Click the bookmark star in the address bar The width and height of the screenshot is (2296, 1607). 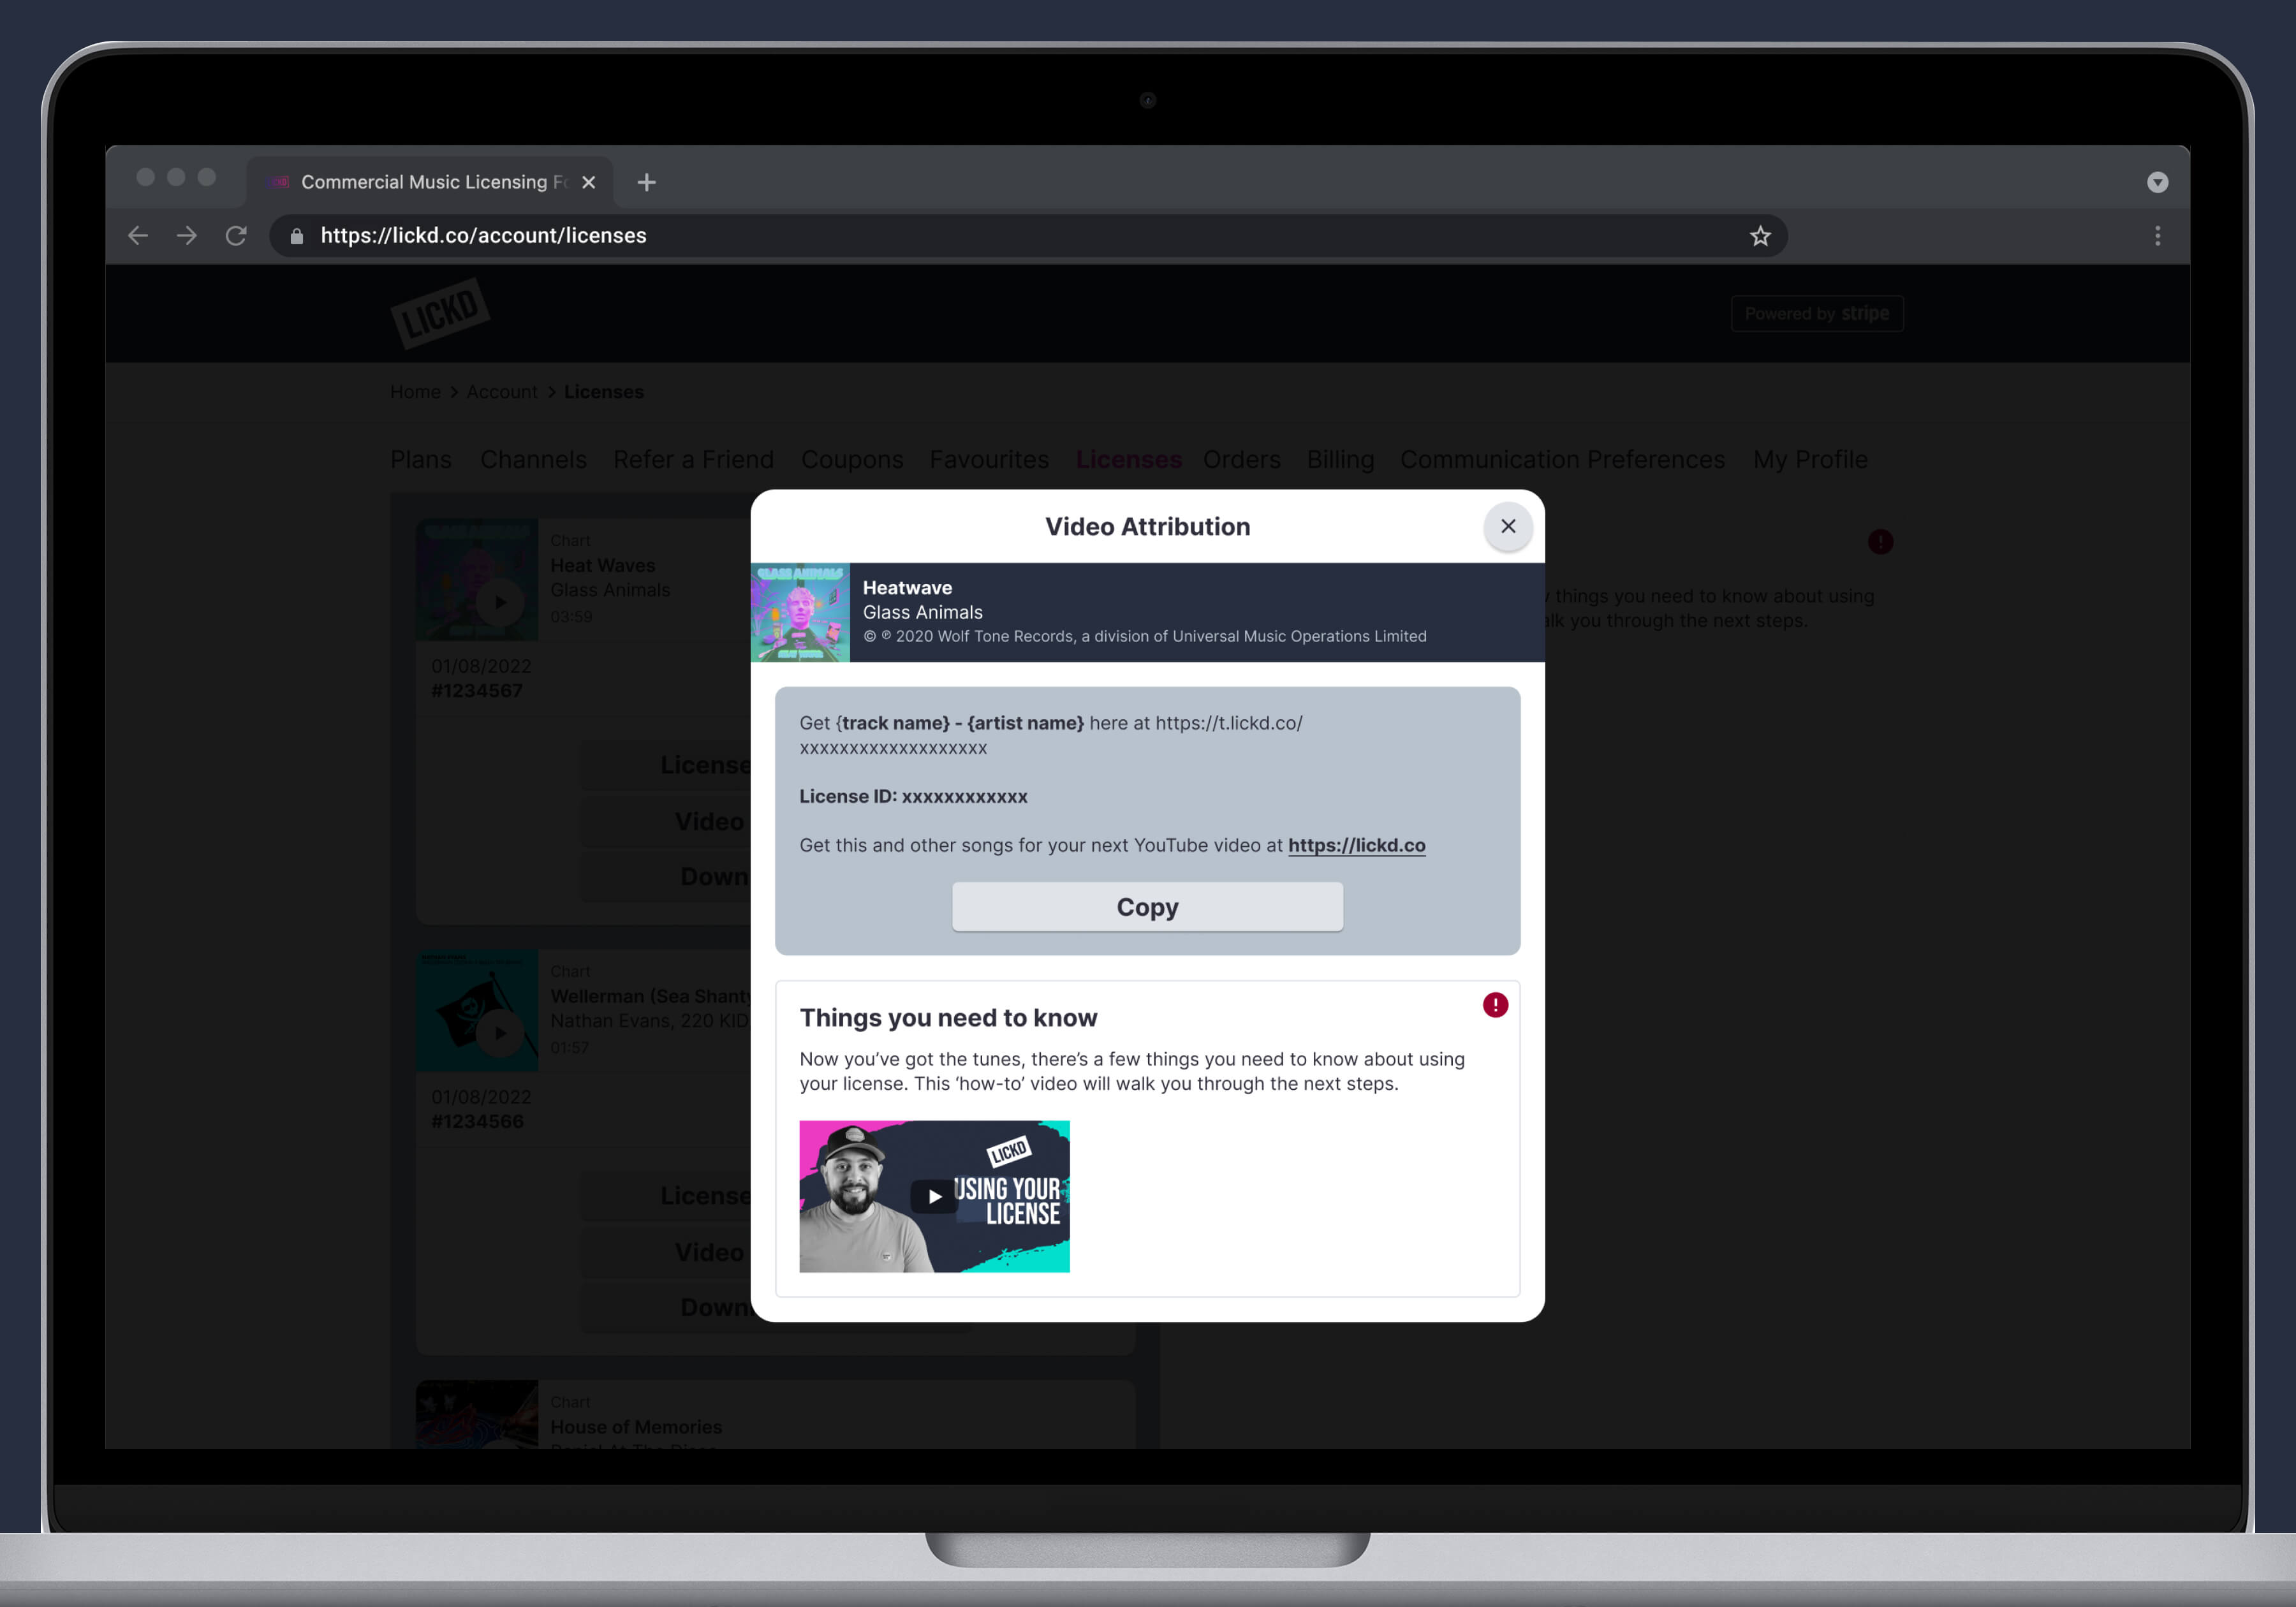1760,236
